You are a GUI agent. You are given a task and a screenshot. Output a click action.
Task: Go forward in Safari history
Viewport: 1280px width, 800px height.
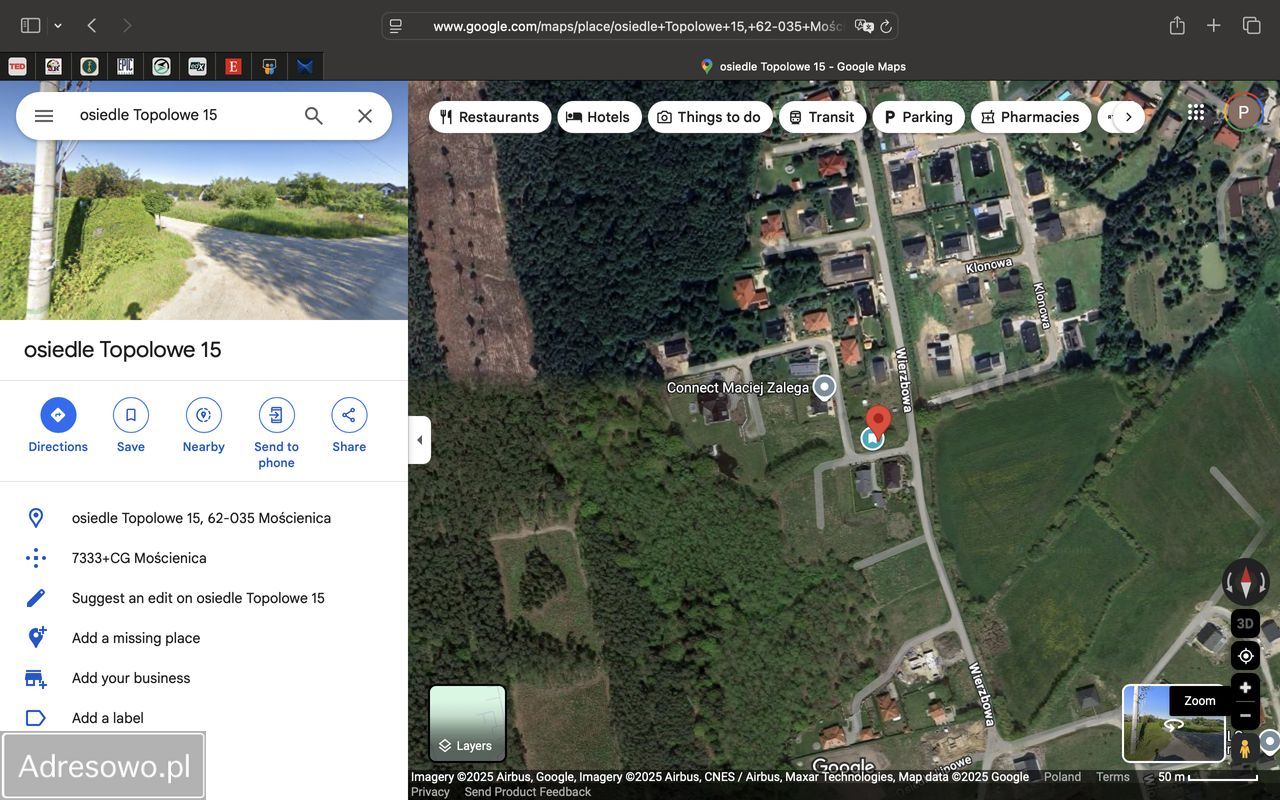point(127,26)
